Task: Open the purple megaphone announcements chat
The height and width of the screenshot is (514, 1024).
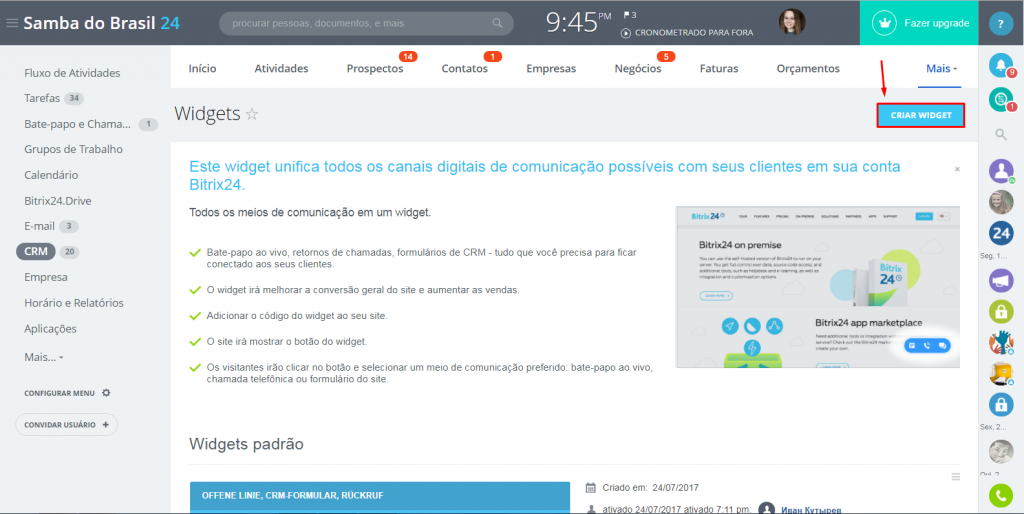Action: click(x=1000, y=280)
